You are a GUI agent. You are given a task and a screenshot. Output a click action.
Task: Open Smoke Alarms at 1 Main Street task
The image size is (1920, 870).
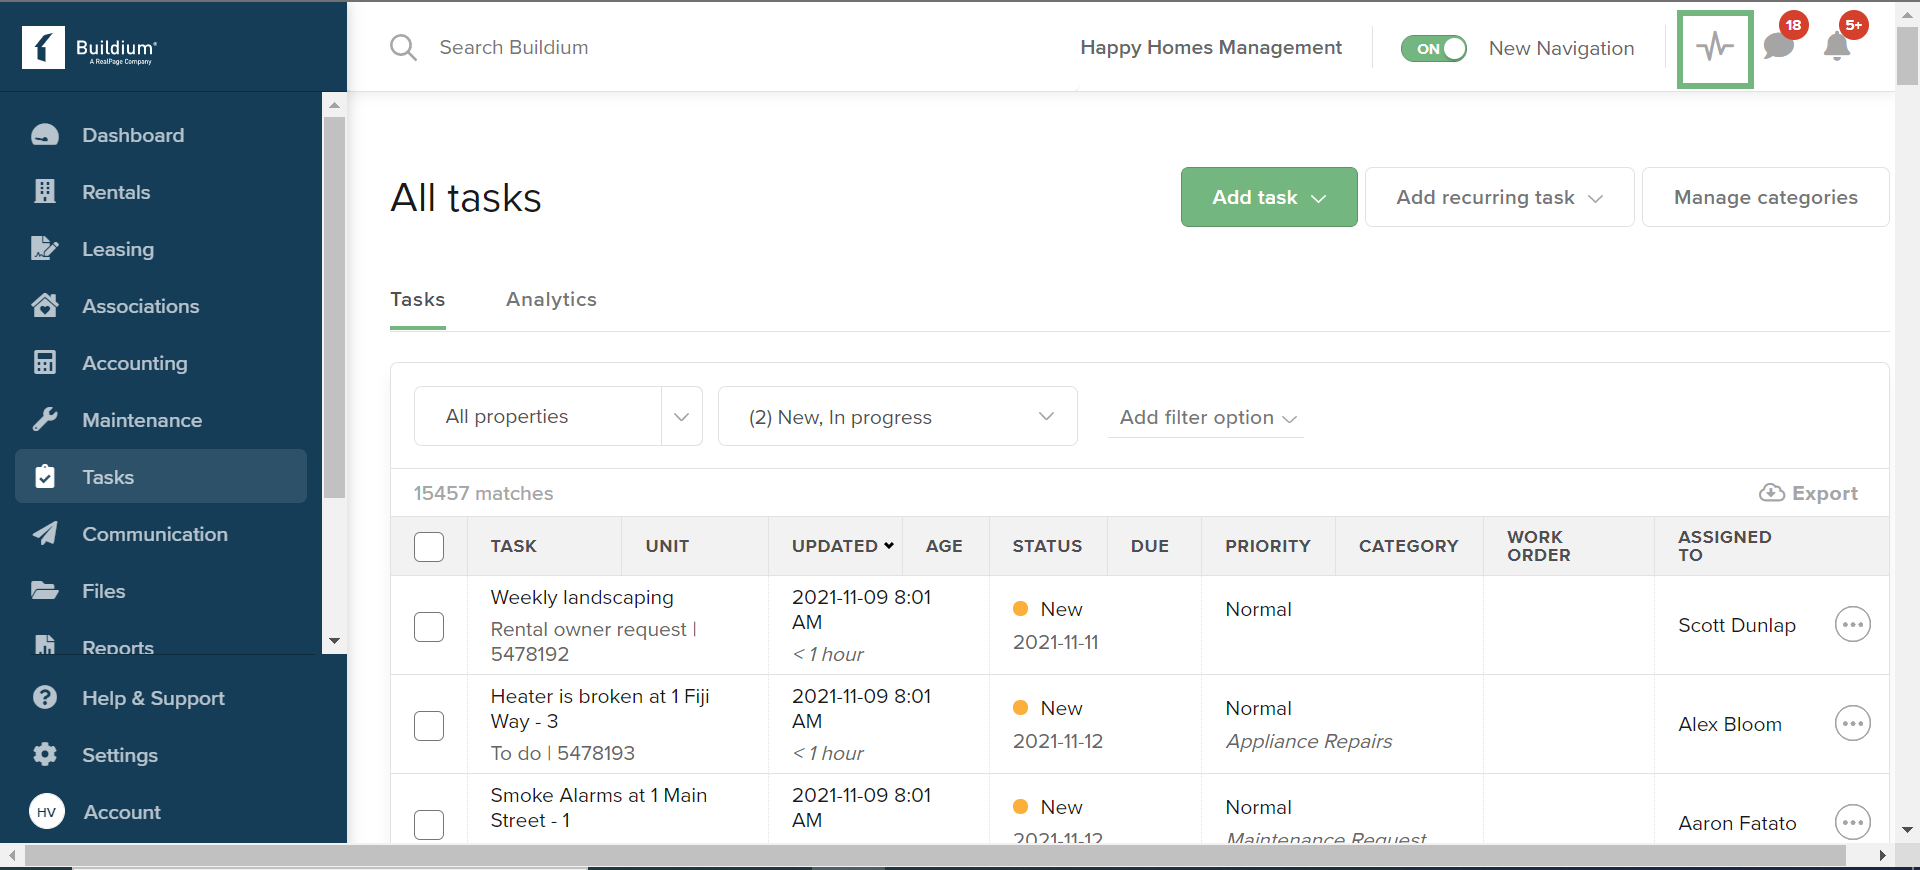(x=598, y=807)
